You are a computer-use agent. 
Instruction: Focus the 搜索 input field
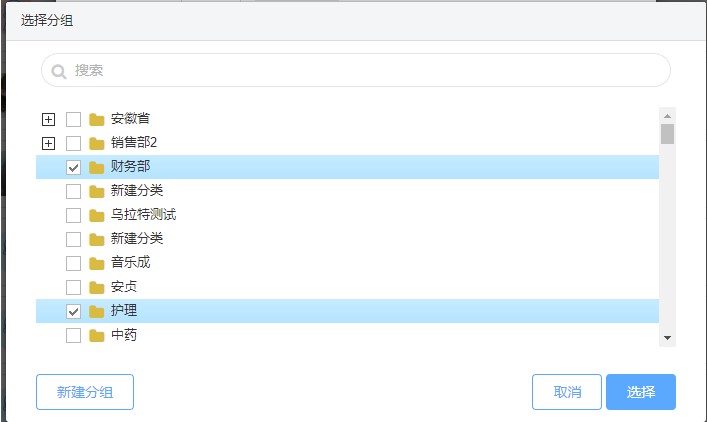pyautogui.click(x=360, y=71)
